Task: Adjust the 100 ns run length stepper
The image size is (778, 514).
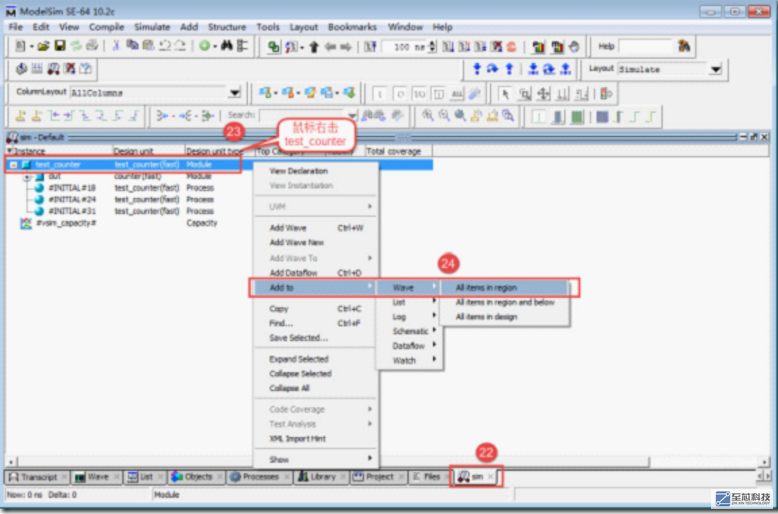Action: click(x=432, y=47)
